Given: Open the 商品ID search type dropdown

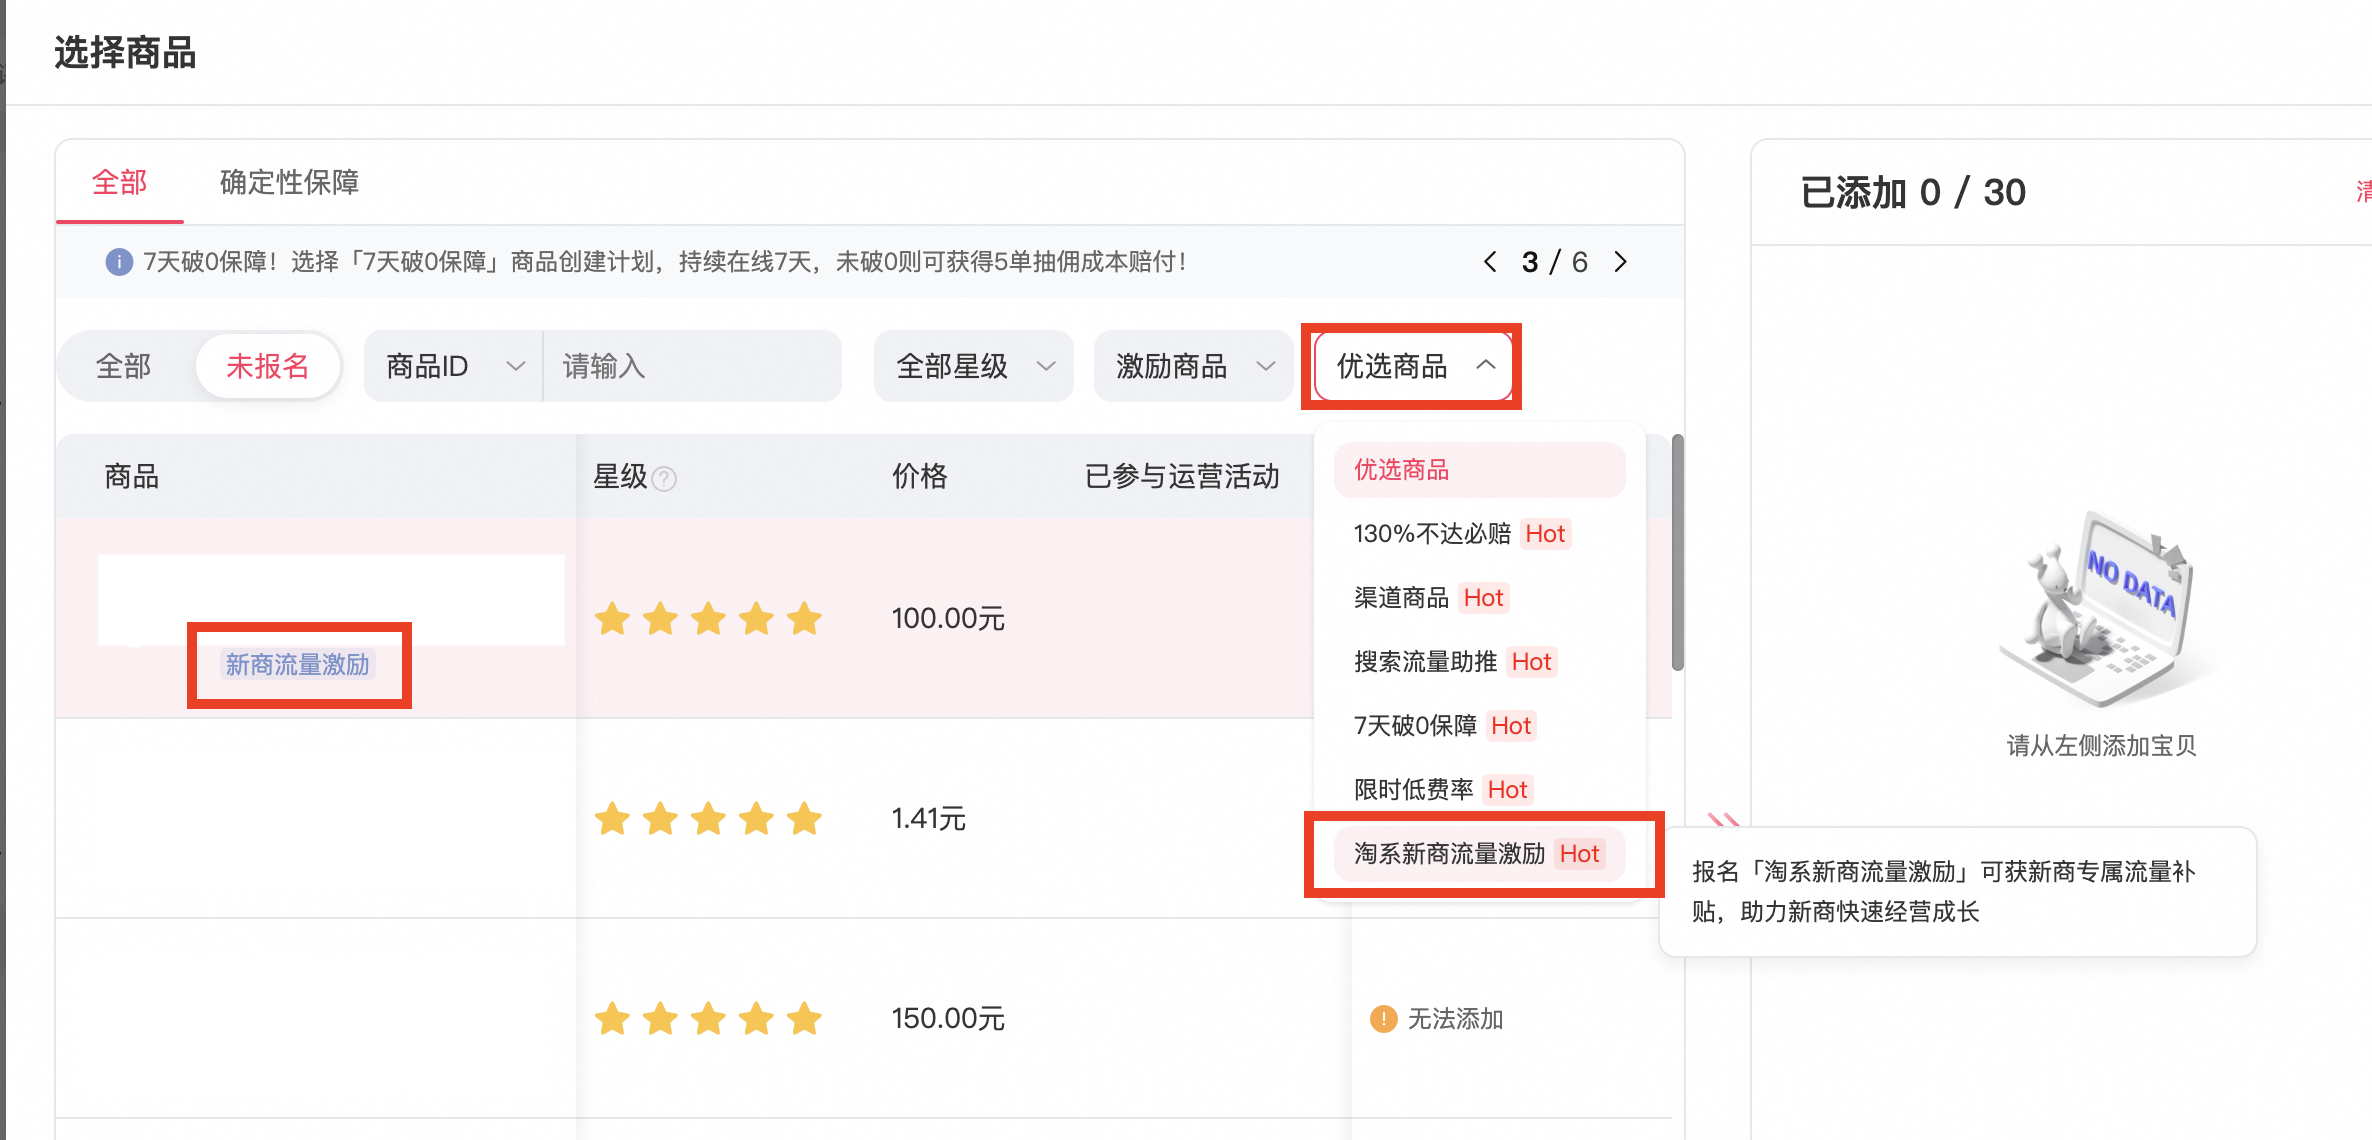Looking at the screenshot, I should click(x=454, y=366).
